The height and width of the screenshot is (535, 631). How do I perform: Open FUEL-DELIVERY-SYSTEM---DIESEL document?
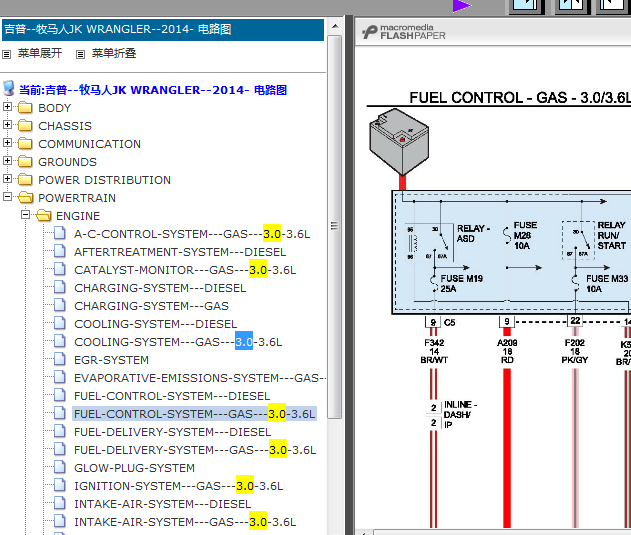tap(173, 432)
